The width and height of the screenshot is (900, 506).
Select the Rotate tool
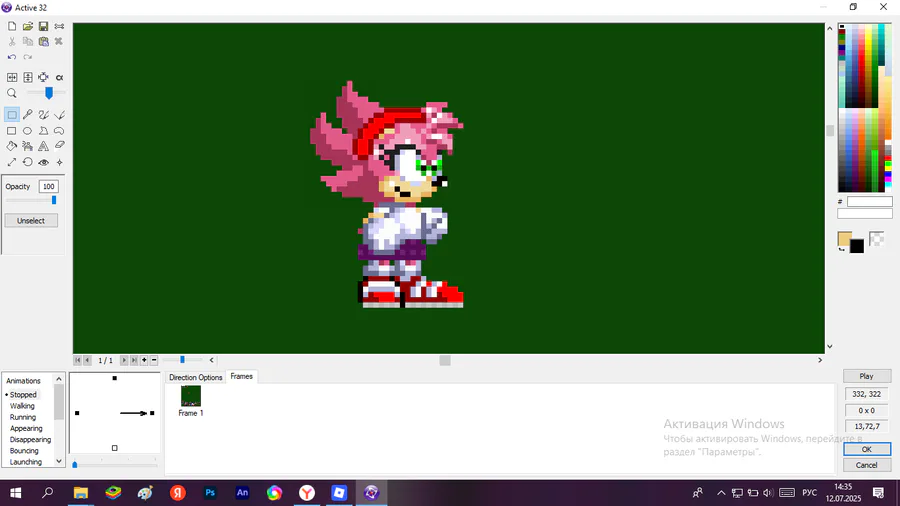pos(28,162)
